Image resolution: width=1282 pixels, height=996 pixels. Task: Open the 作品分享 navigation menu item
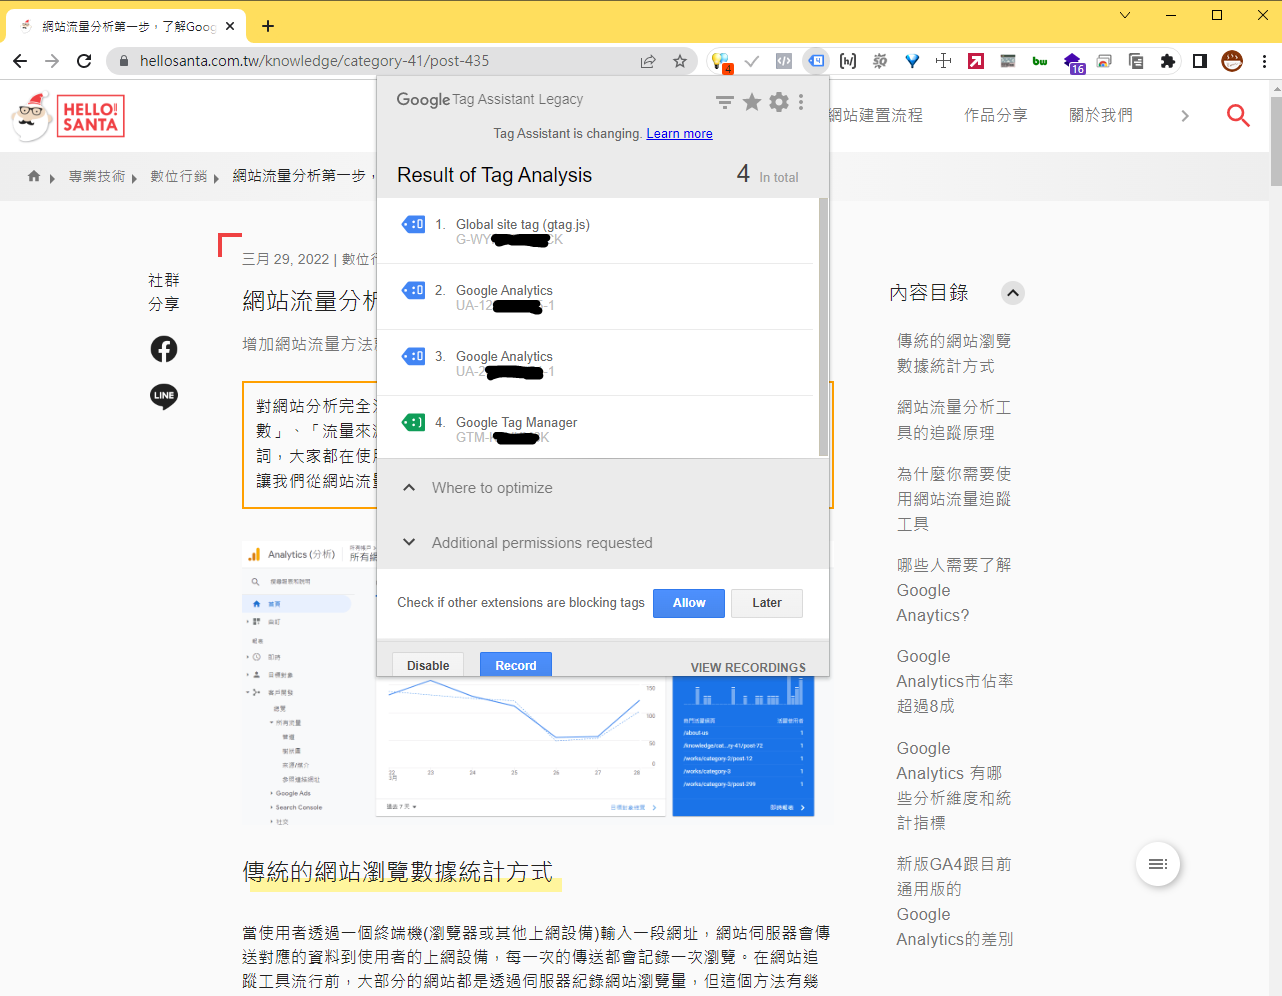click(x=995, y=115)
